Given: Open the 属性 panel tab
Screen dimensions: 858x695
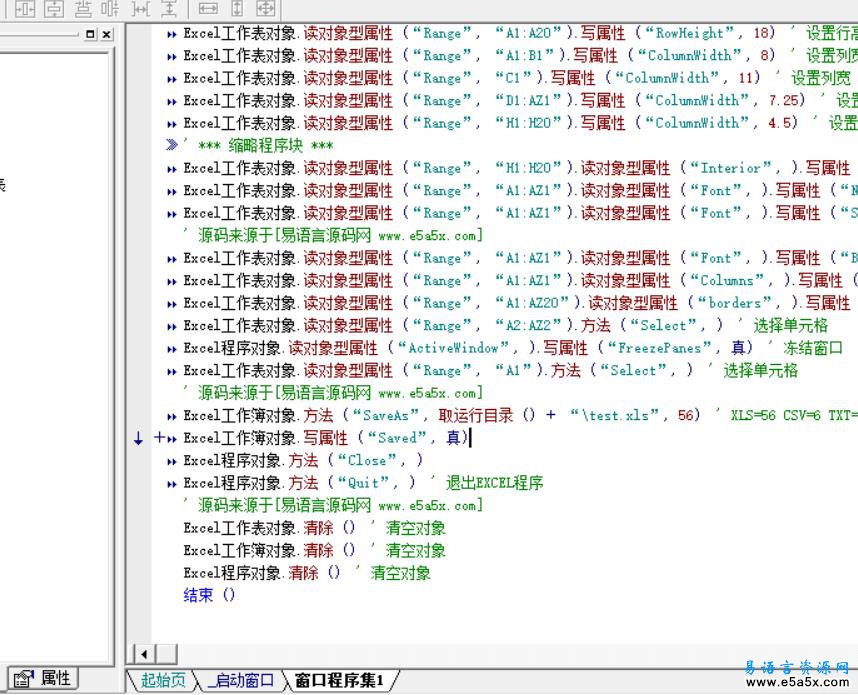Looking at the screenshot, I should (43, 679).
